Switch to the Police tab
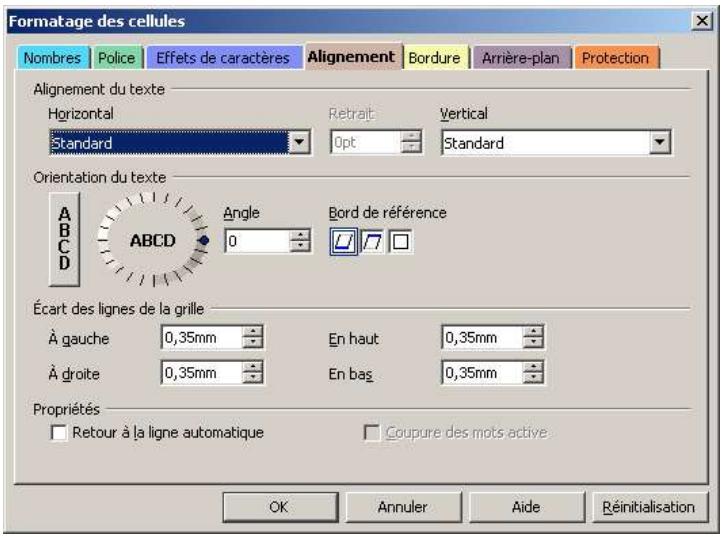The image size is (723, 537). [117, 58]
